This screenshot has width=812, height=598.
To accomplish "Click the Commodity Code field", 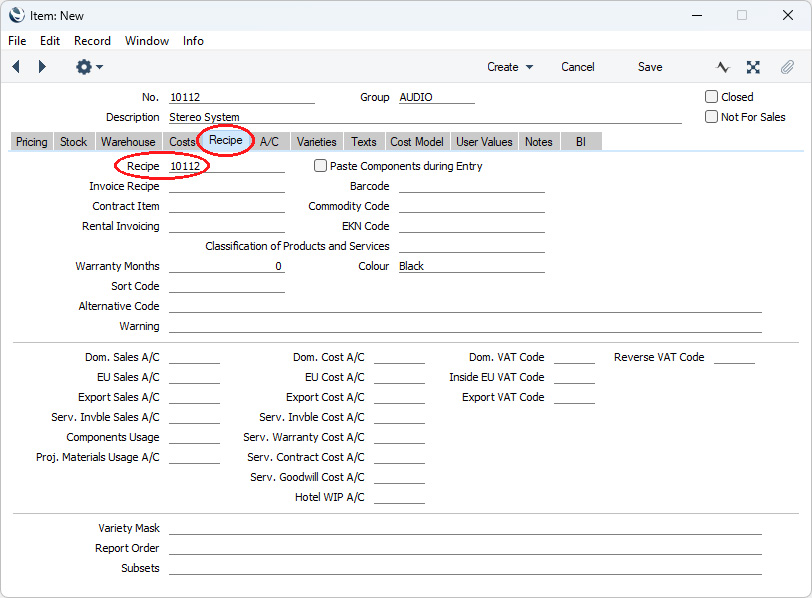I will point(472,206).
